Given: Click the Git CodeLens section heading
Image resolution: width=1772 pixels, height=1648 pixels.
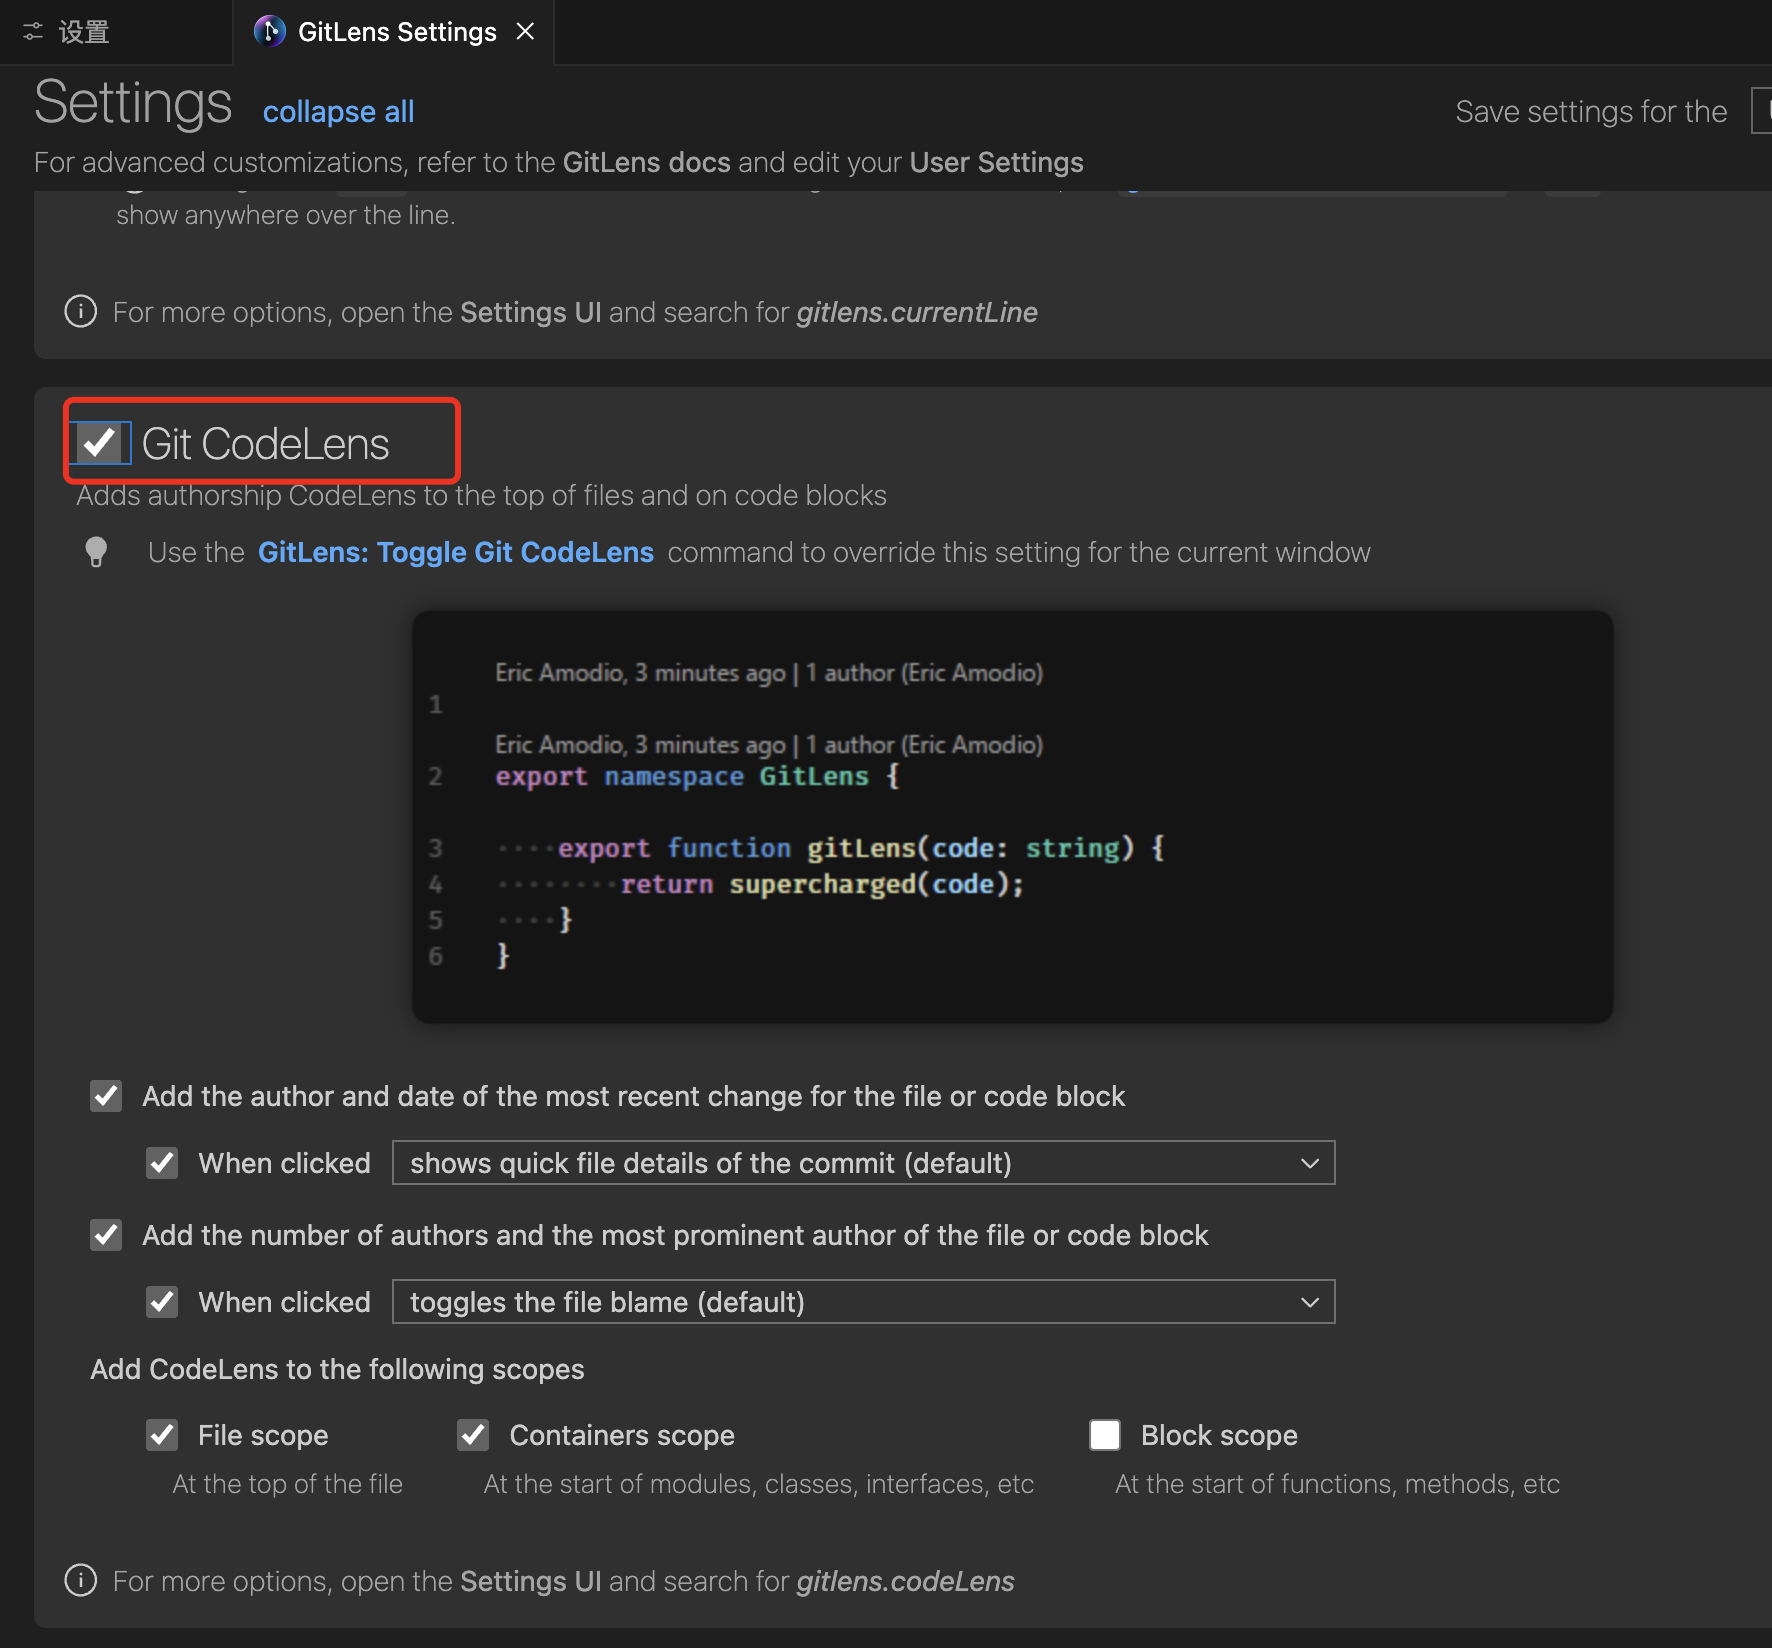Looking at the screenshot, I should click(x=265, y=443).
